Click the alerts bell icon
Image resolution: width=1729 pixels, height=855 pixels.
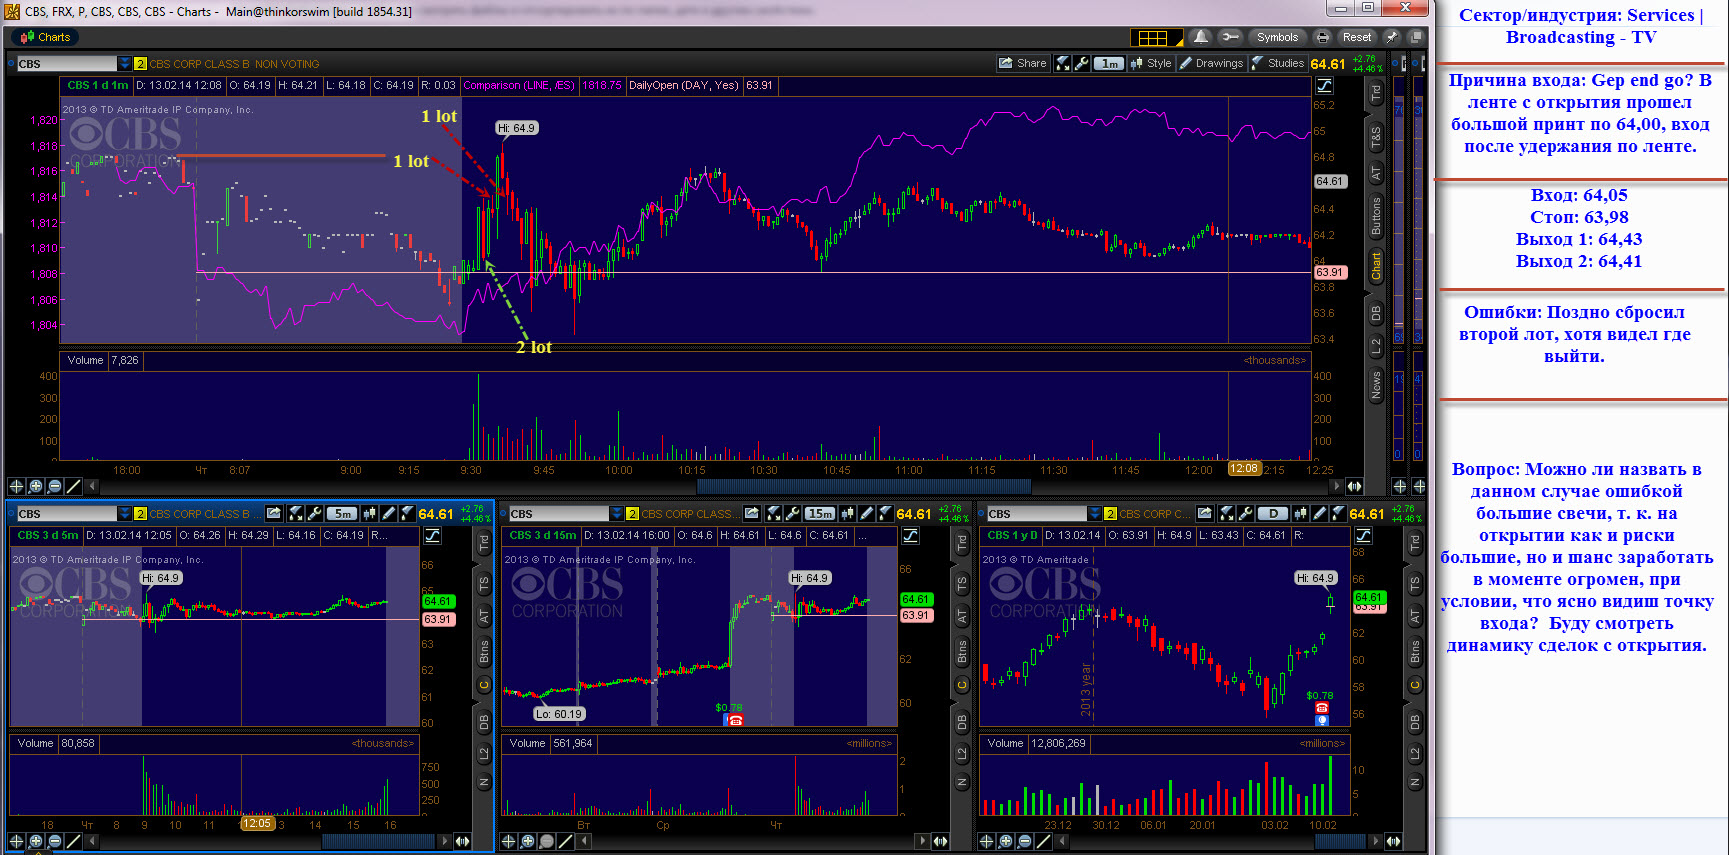tap(1201, 37)
